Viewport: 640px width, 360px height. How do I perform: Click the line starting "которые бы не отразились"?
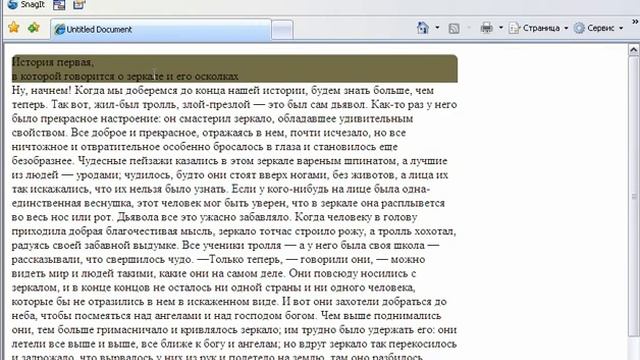click(x=229, y=302)
